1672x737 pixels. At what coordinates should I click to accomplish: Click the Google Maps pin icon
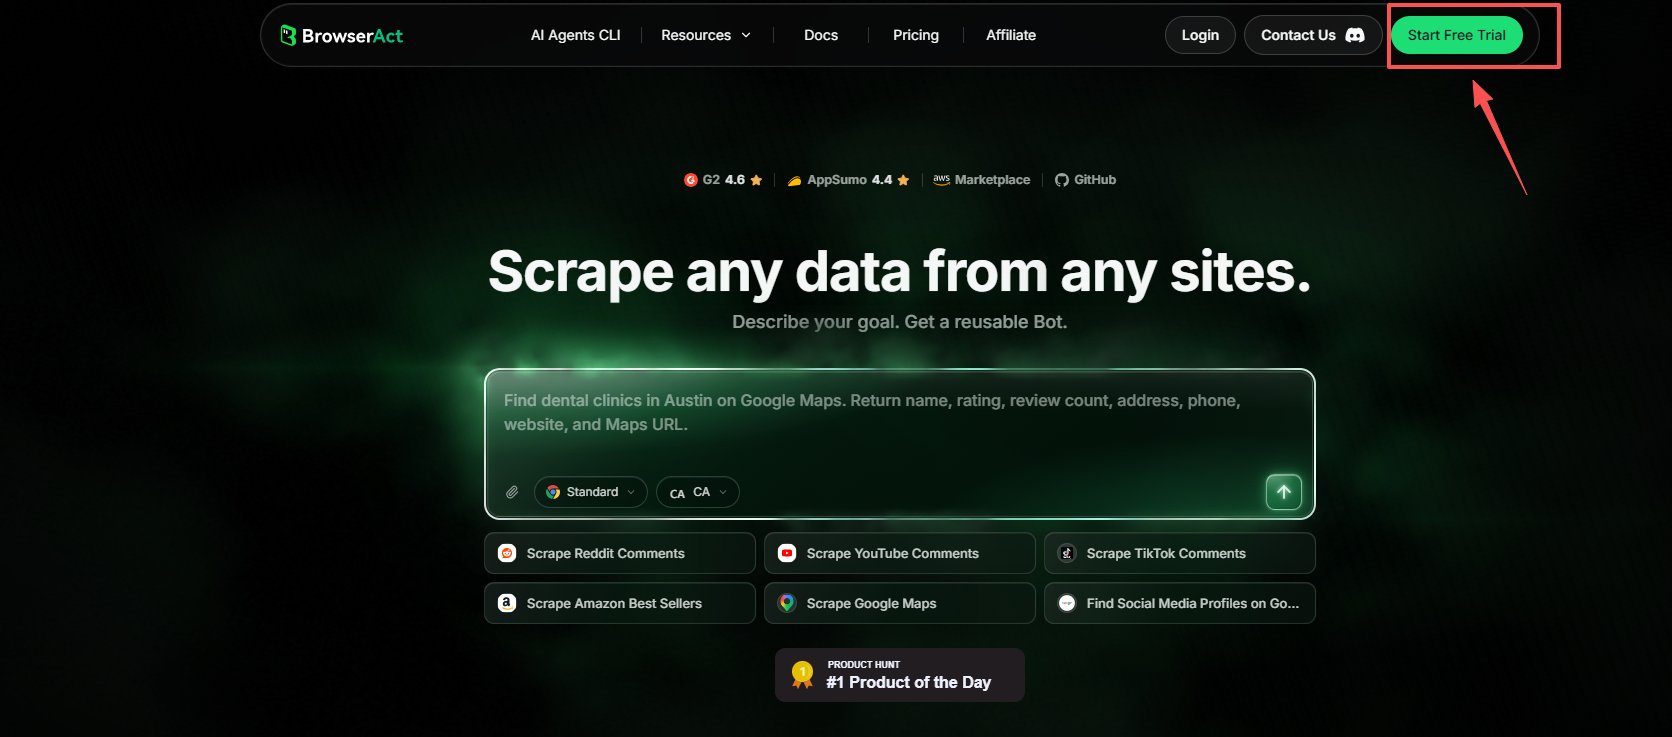[787, 603]
